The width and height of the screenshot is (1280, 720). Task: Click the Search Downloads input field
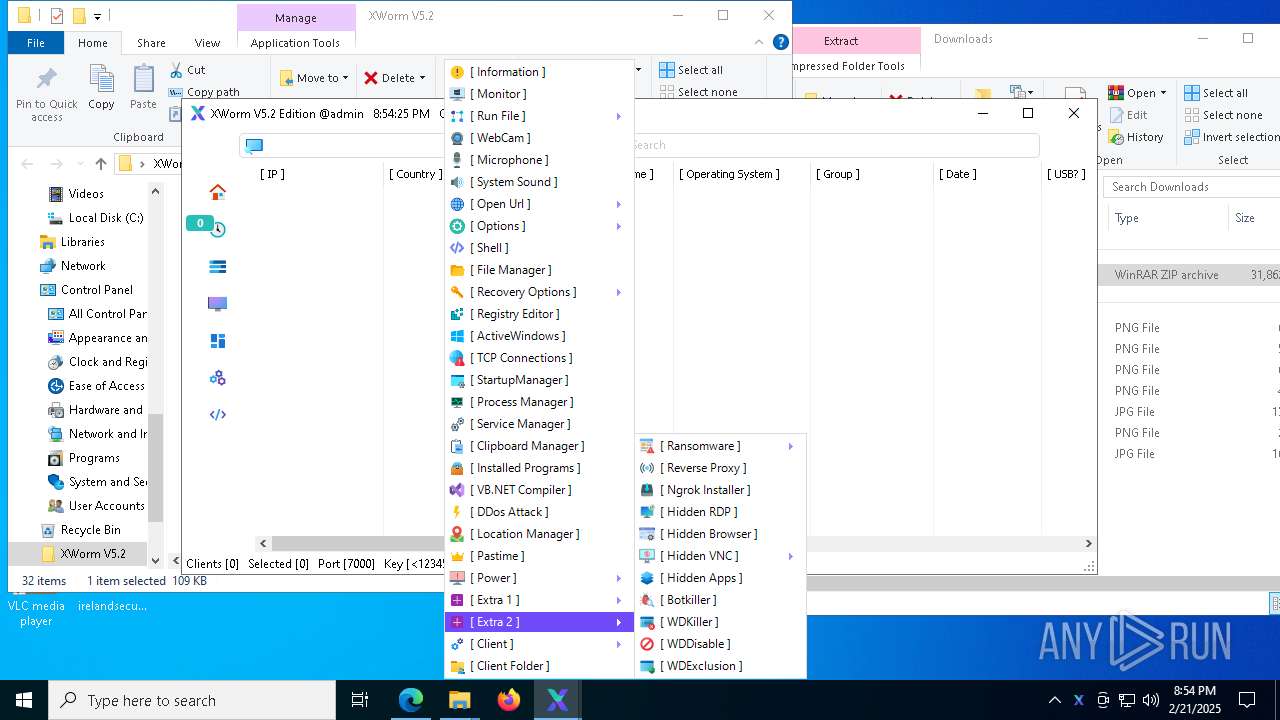[x=1190, y=187]
